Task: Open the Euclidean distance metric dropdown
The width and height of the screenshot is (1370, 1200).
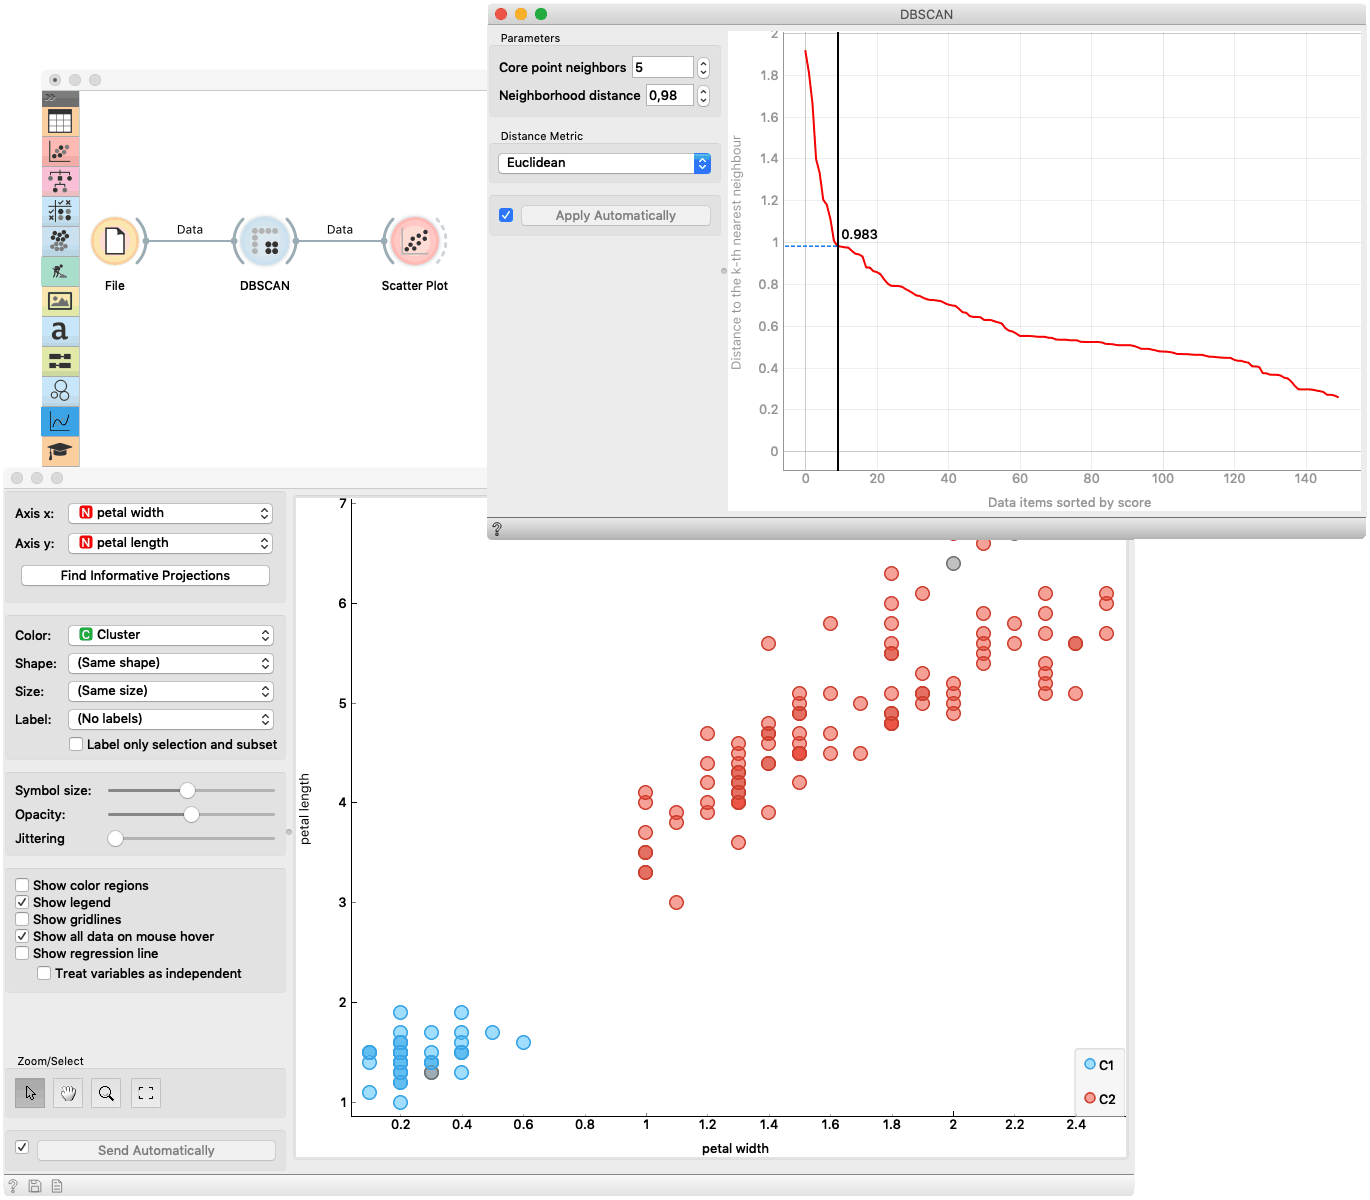Action: (x=604, y=163)
